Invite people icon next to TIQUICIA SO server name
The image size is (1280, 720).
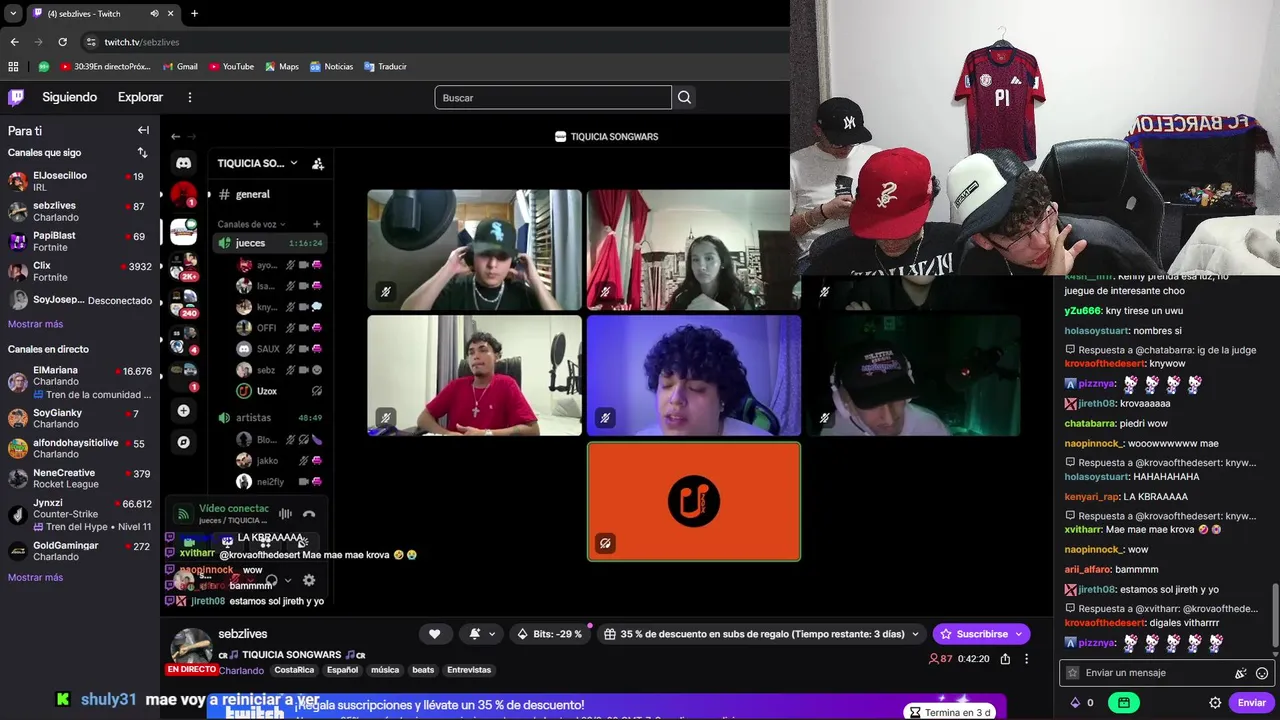click(318, 163)
